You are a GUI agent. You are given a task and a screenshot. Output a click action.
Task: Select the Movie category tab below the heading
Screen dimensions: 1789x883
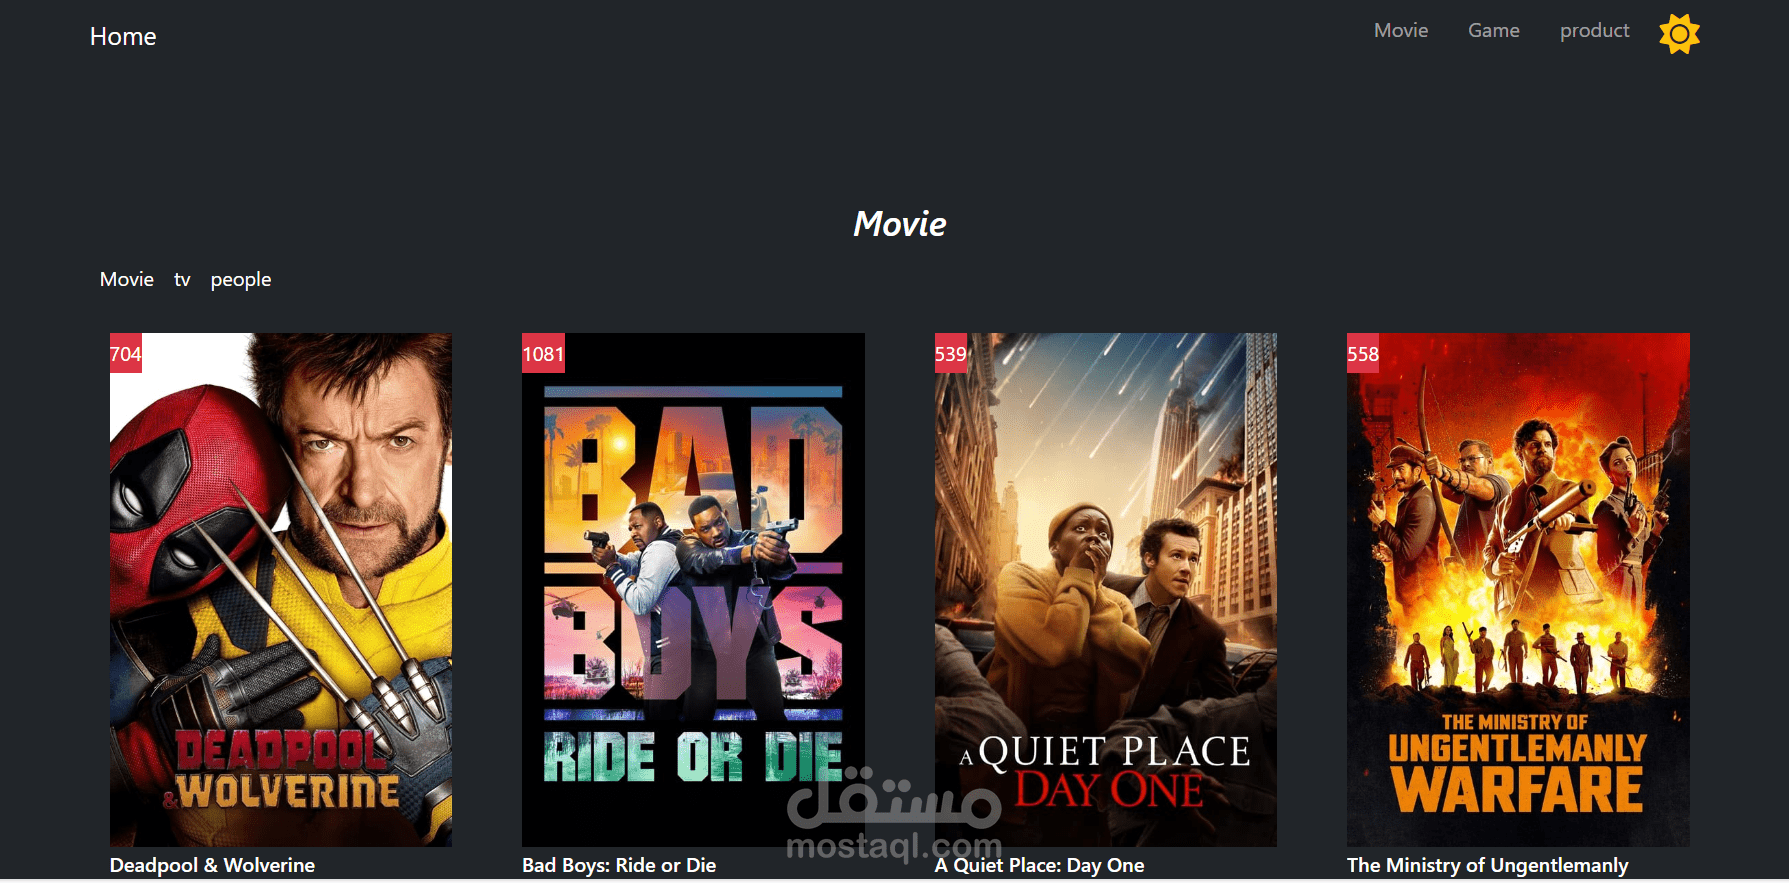pos(127,279)
